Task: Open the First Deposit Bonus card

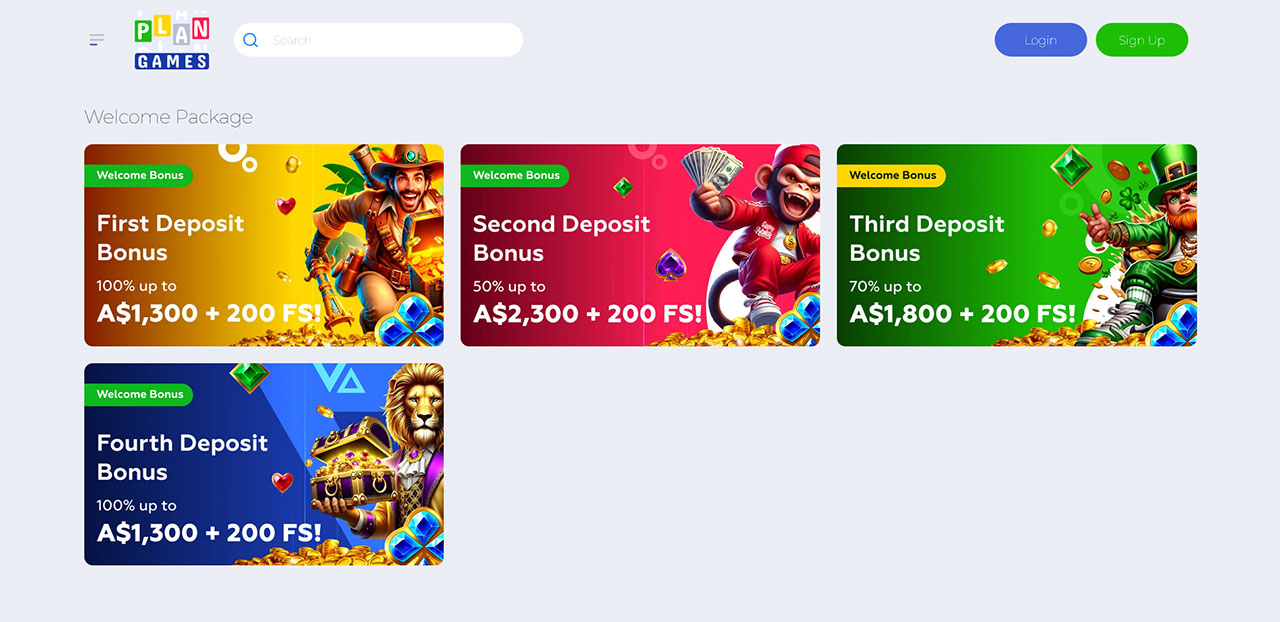Action: (264, 245)
